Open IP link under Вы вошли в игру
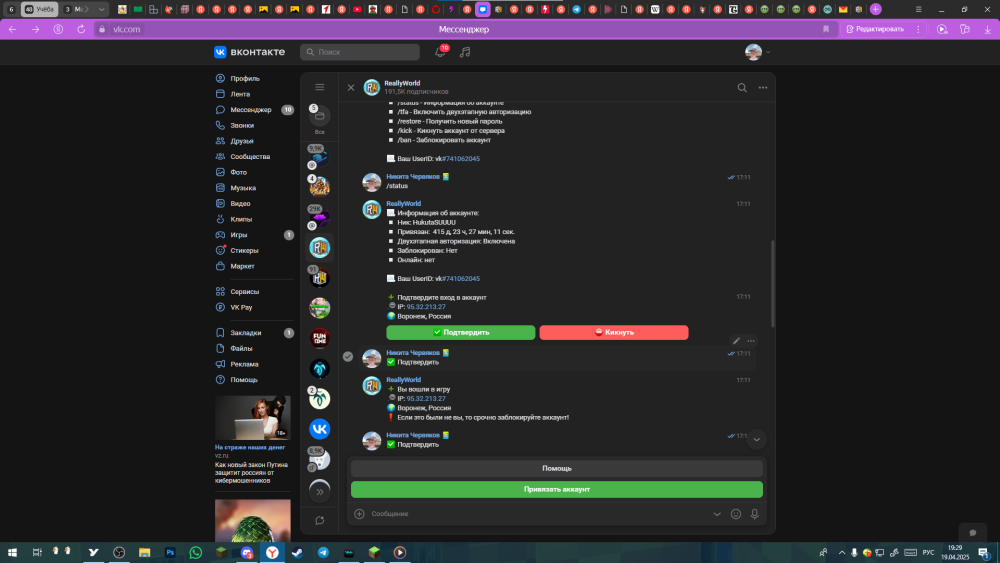Viewport: 1000px width, 563px height. point(426,398)
